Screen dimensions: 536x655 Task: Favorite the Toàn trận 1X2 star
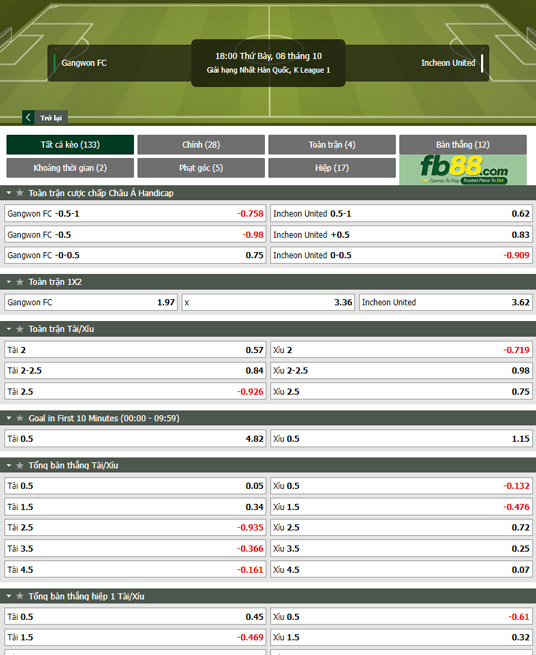(20, 282)
